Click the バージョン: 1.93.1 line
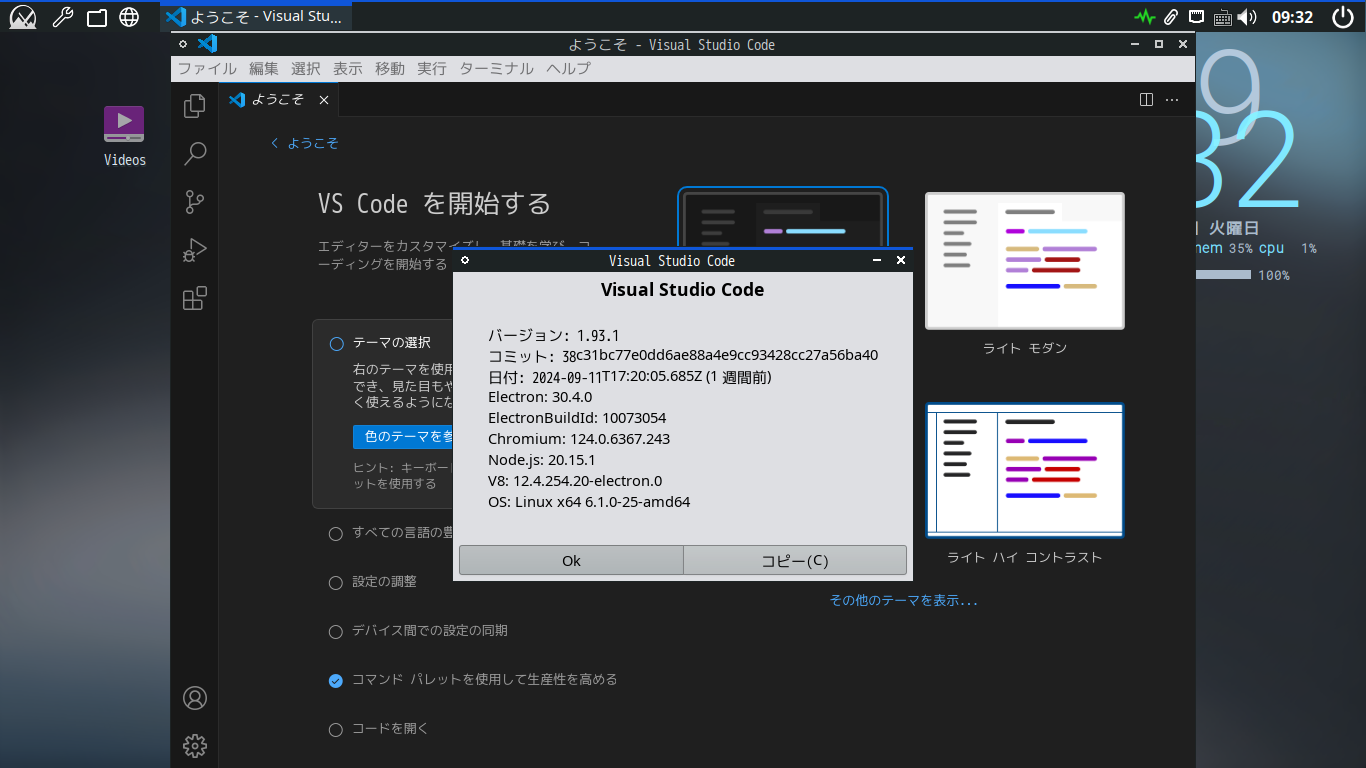 point(554,335)
